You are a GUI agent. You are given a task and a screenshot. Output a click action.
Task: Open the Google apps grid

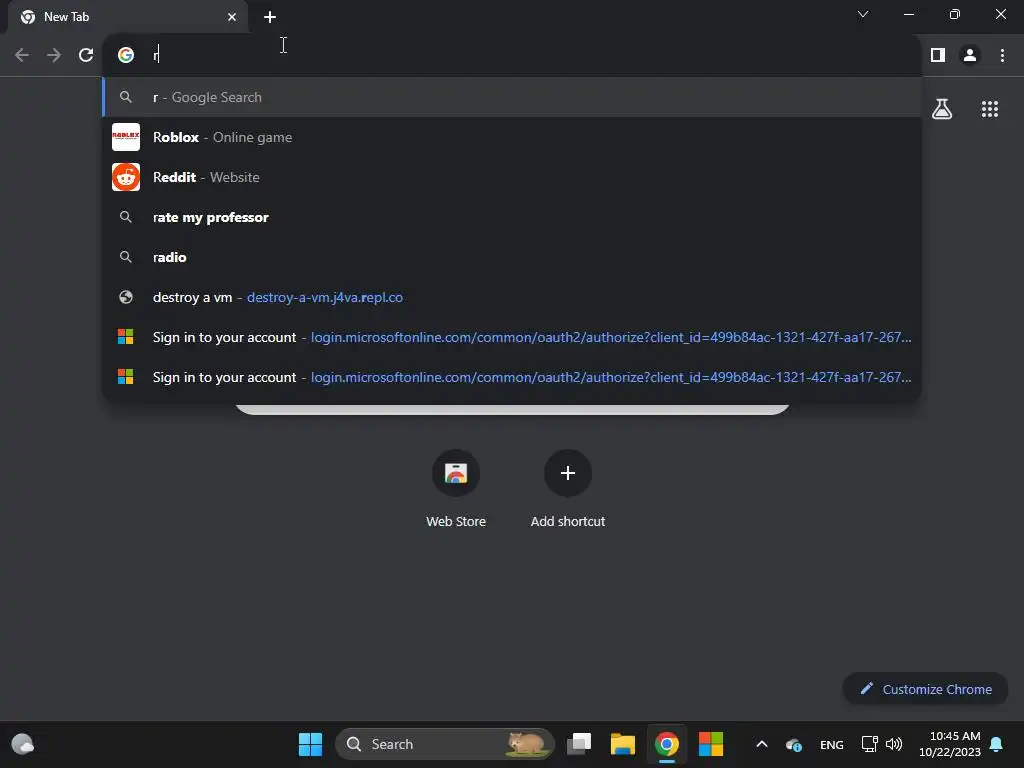[990, 109]
